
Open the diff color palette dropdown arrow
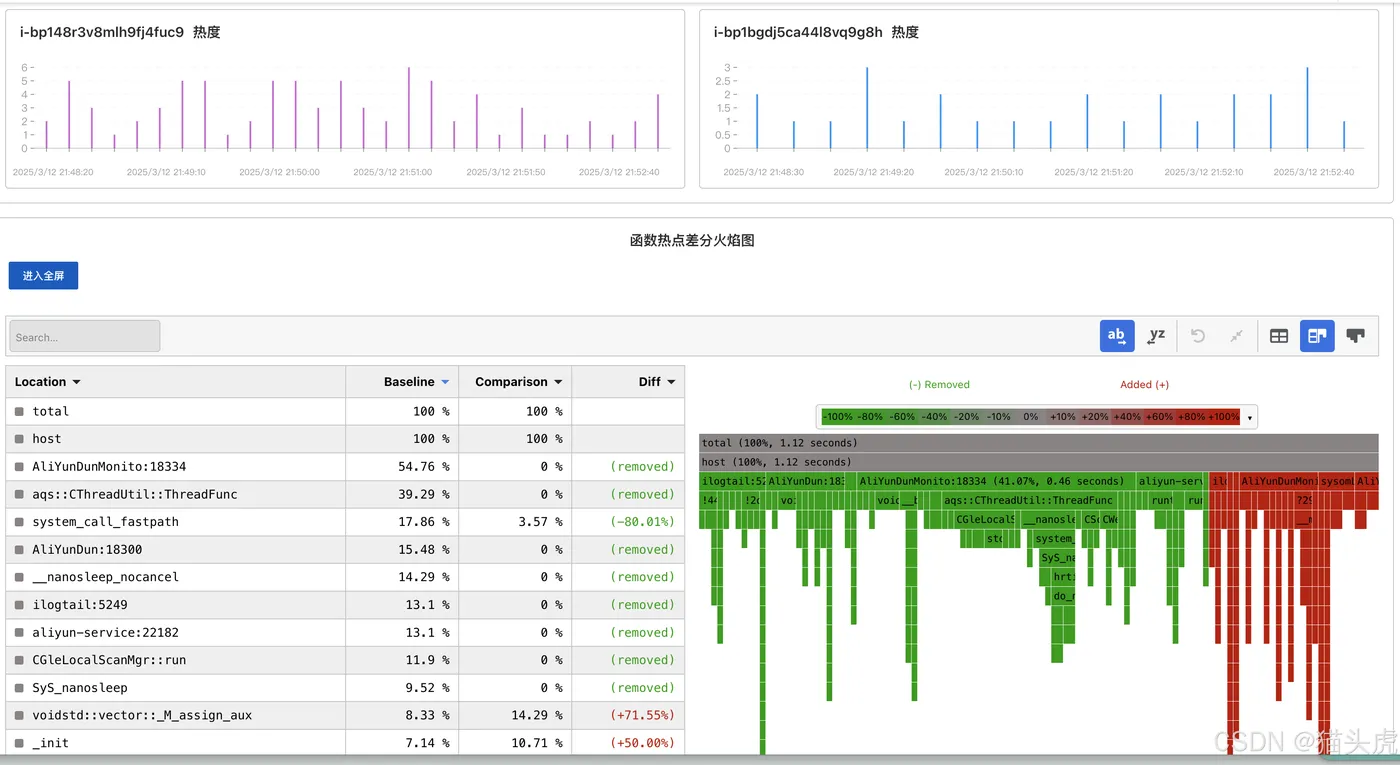1249,417
